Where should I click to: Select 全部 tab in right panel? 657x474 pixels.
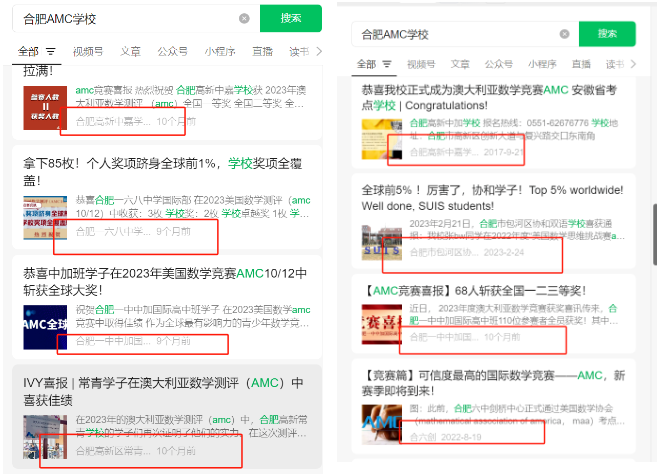367,64
